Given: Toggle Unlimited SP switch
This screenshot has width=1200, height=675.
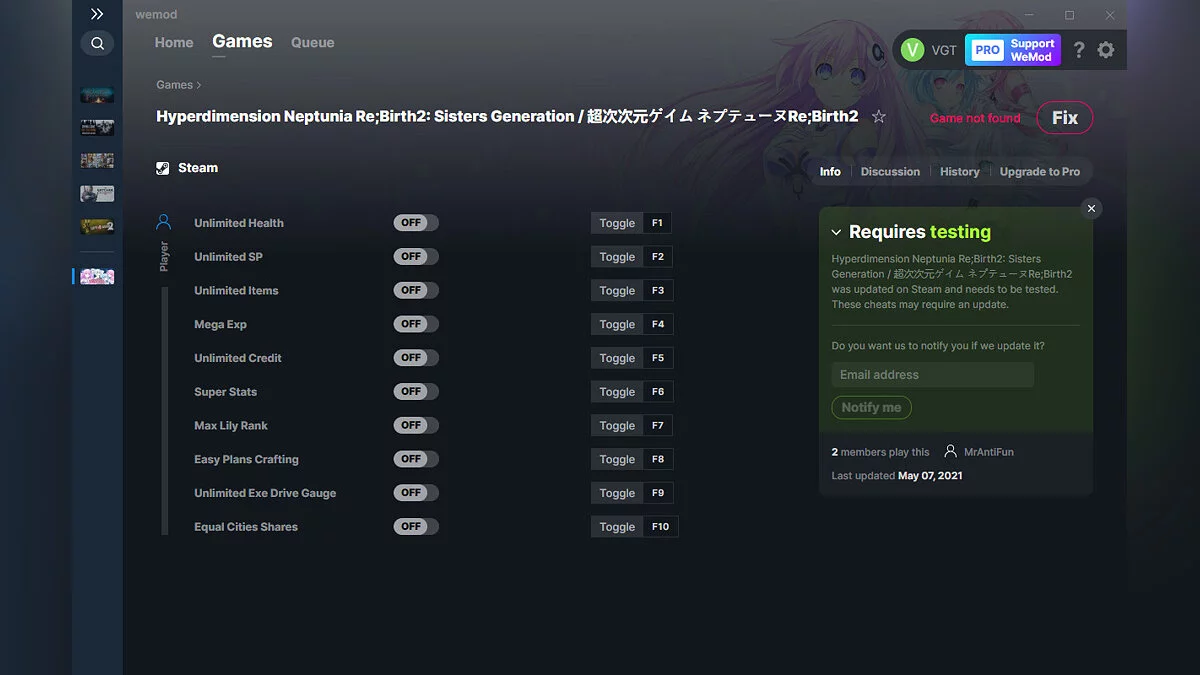Looking at the screenshot, I should click(416, 257).
